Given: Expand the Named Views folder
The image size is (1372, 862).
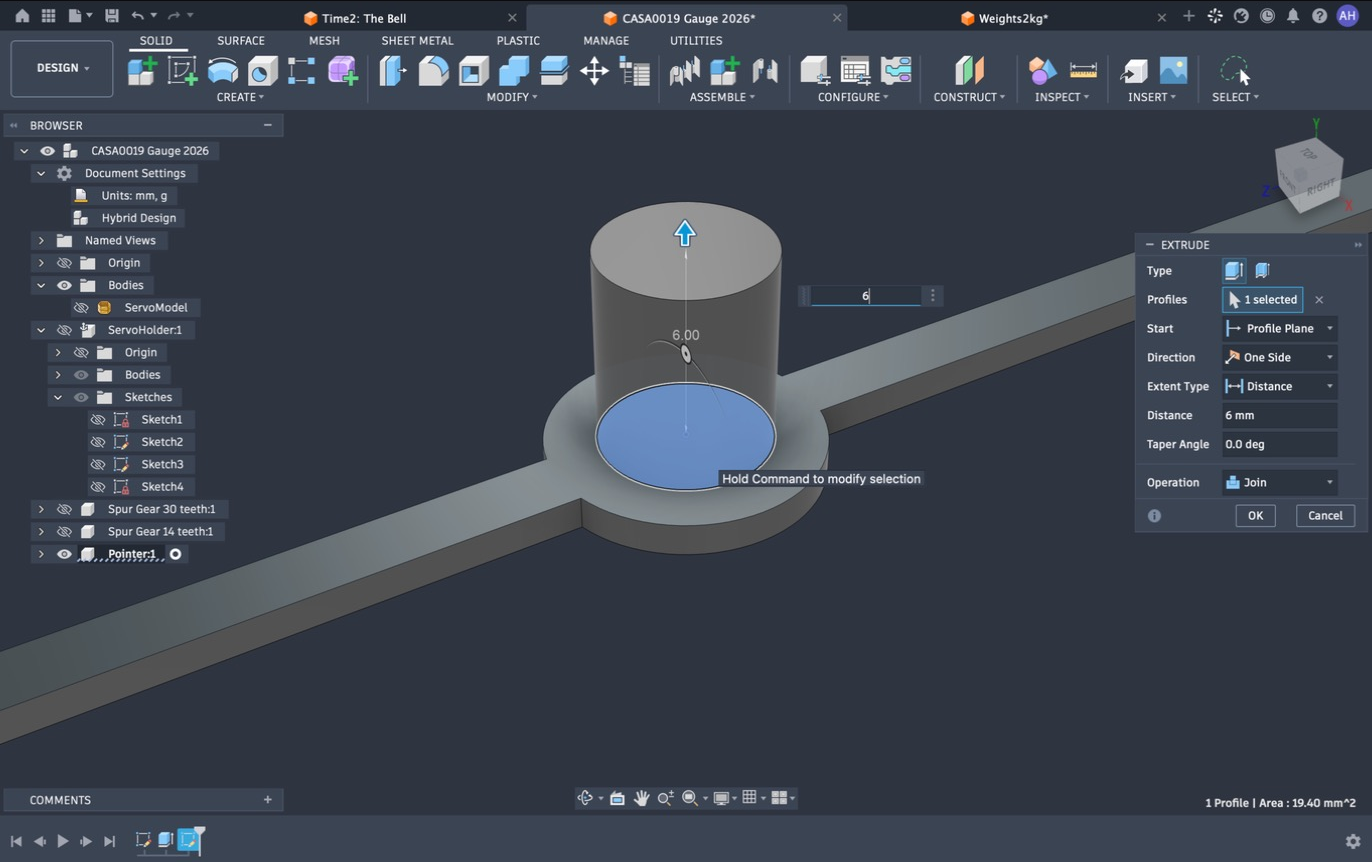Looking at the screenshot, I should (x=41, y=240).
